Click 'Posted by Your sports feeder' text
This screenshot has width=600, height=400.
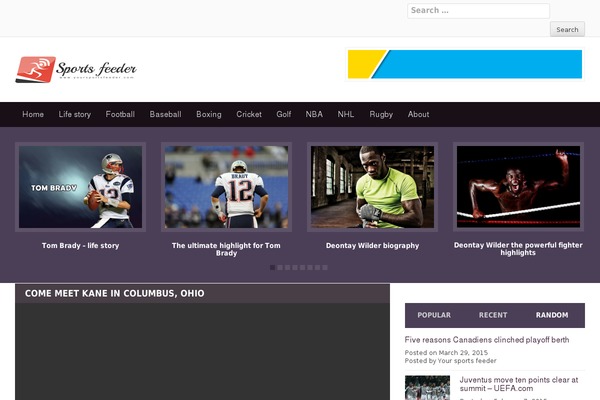click(x=450, y=361)
